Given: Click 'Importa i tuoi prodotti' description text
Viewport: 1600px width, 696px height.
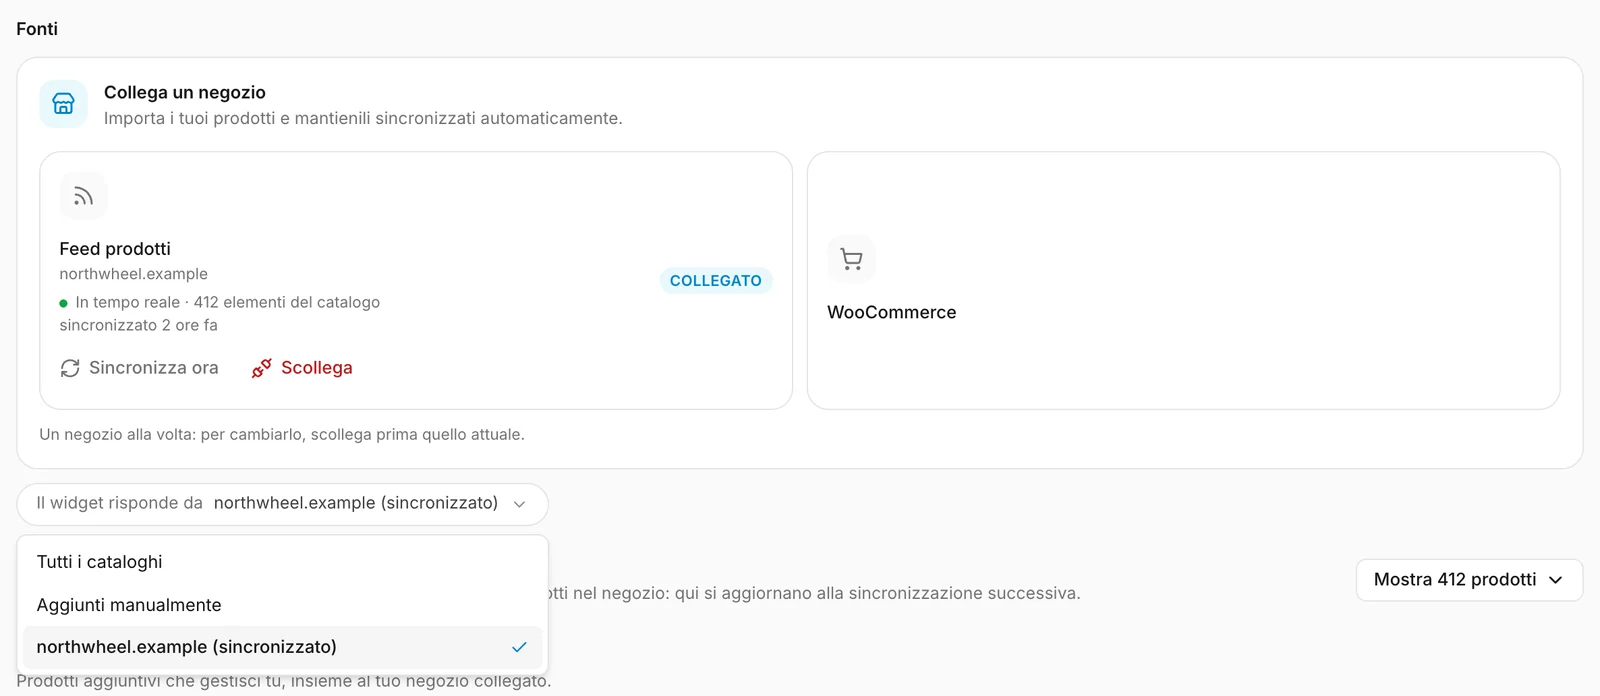Looking at the screenshot, I should tap(363, 118).
